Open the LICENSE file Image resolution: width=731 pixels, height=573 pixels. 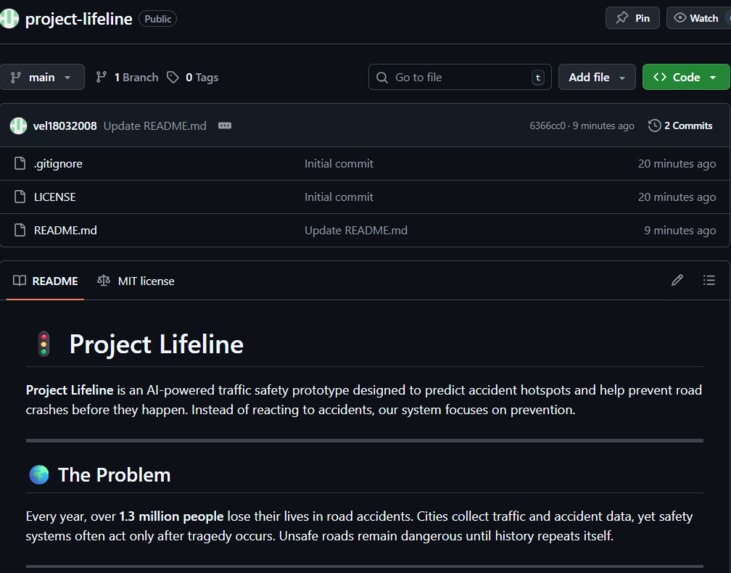click(x=55, y=197)
